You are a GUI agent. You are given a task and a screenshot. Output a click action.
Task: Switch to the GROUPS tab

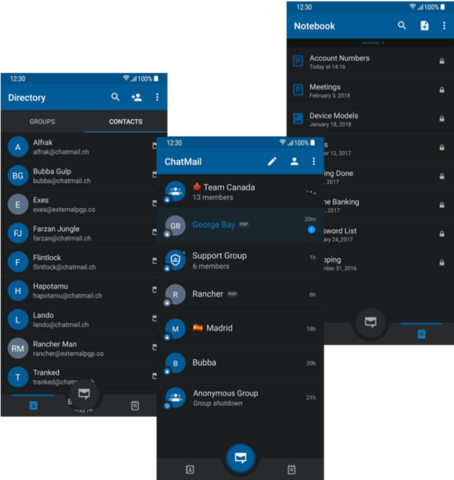(x=42, y=122)
